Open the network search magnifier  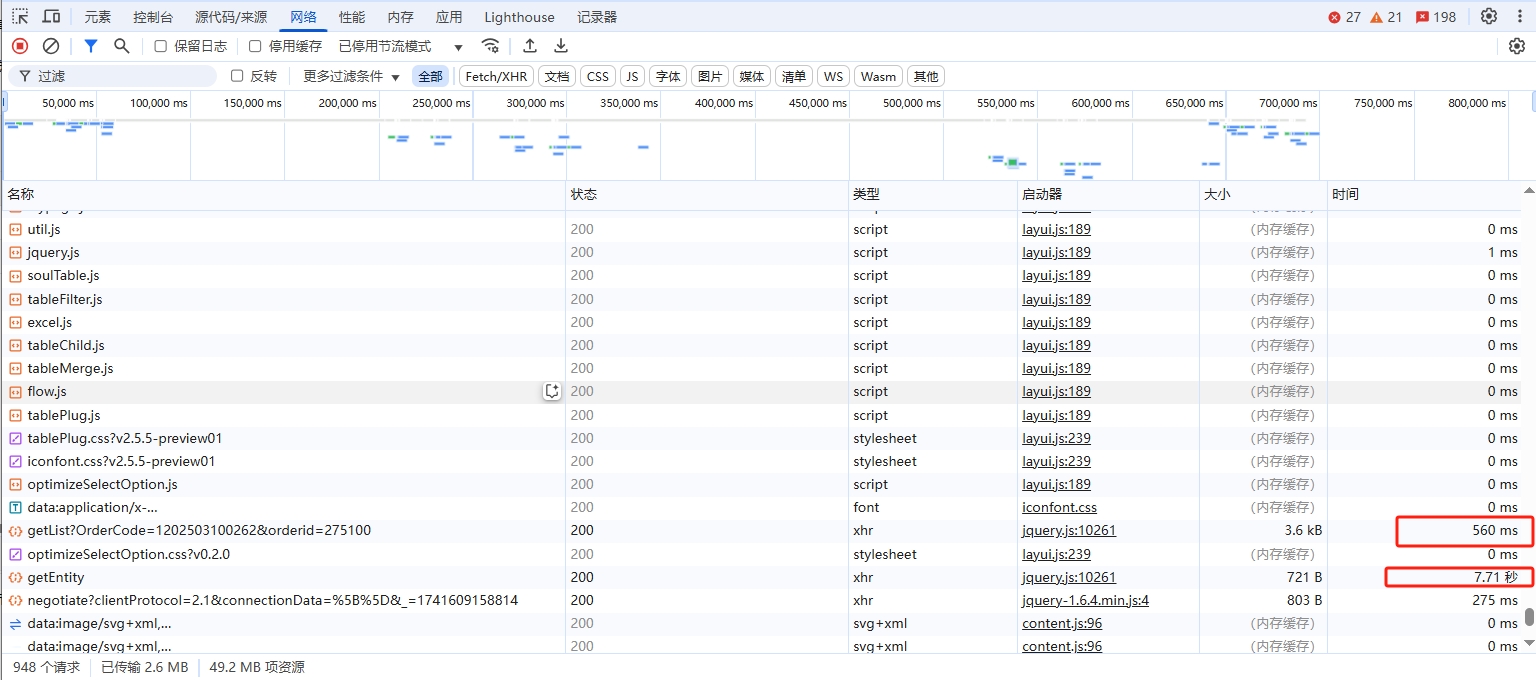coord(122,46)
